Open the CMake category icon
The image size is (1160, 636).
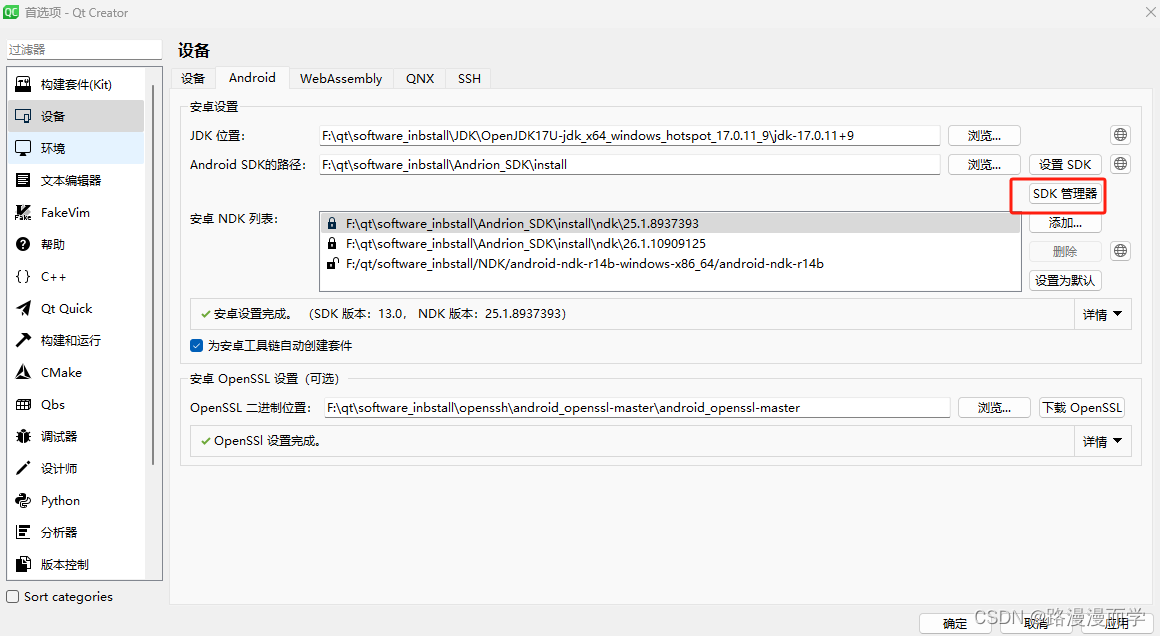coord(24,372)
